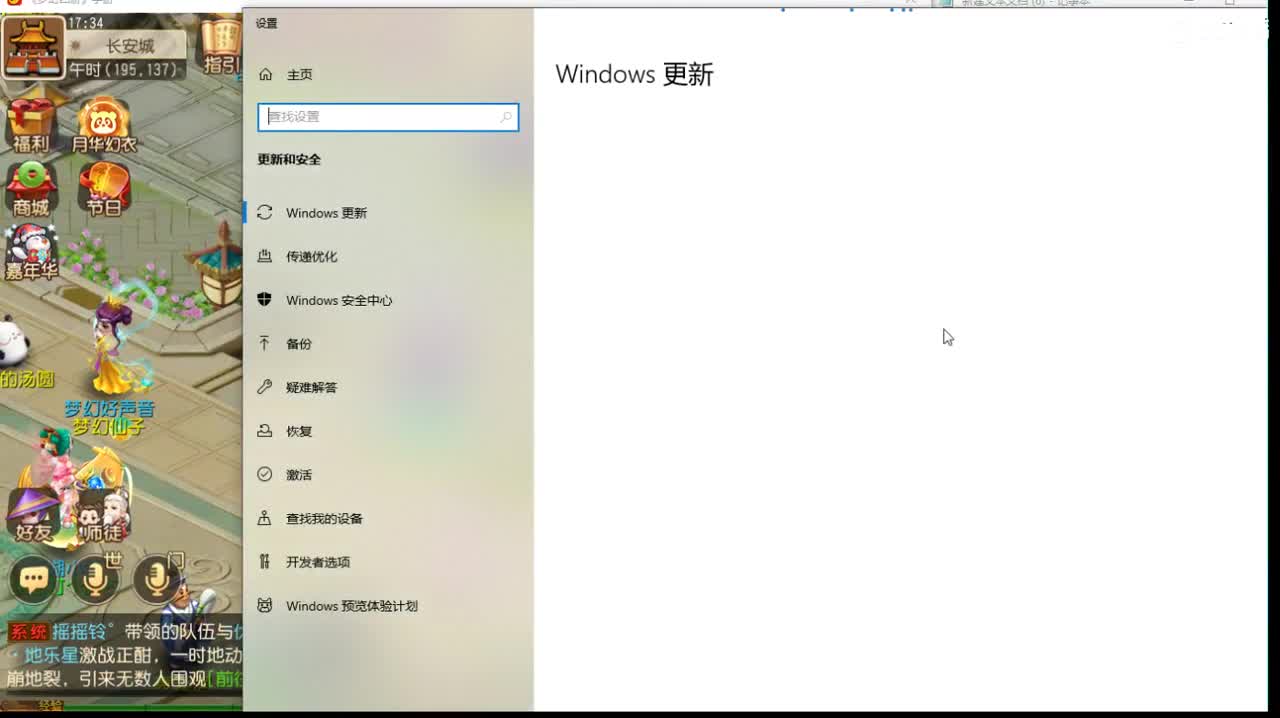
Task: Switch to the 备份 settings section
Action: click(x=300, y=343)
